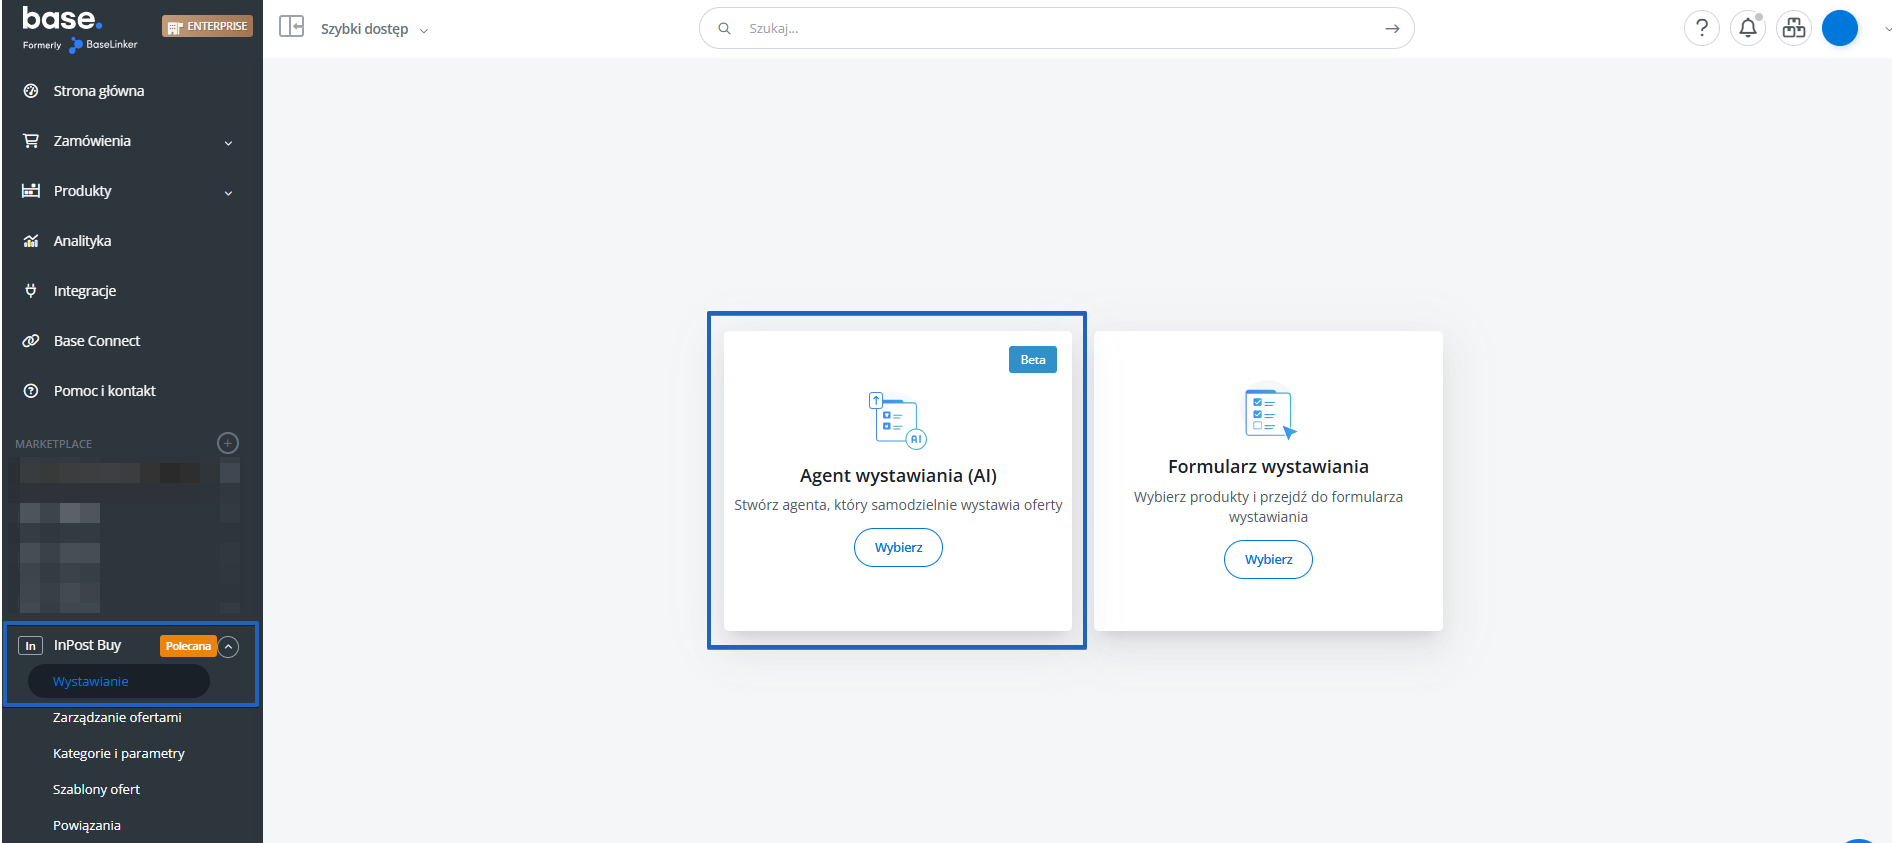
Task: Click the help question mark icon
Action: pyautogui.click(x=1701, y=29)
